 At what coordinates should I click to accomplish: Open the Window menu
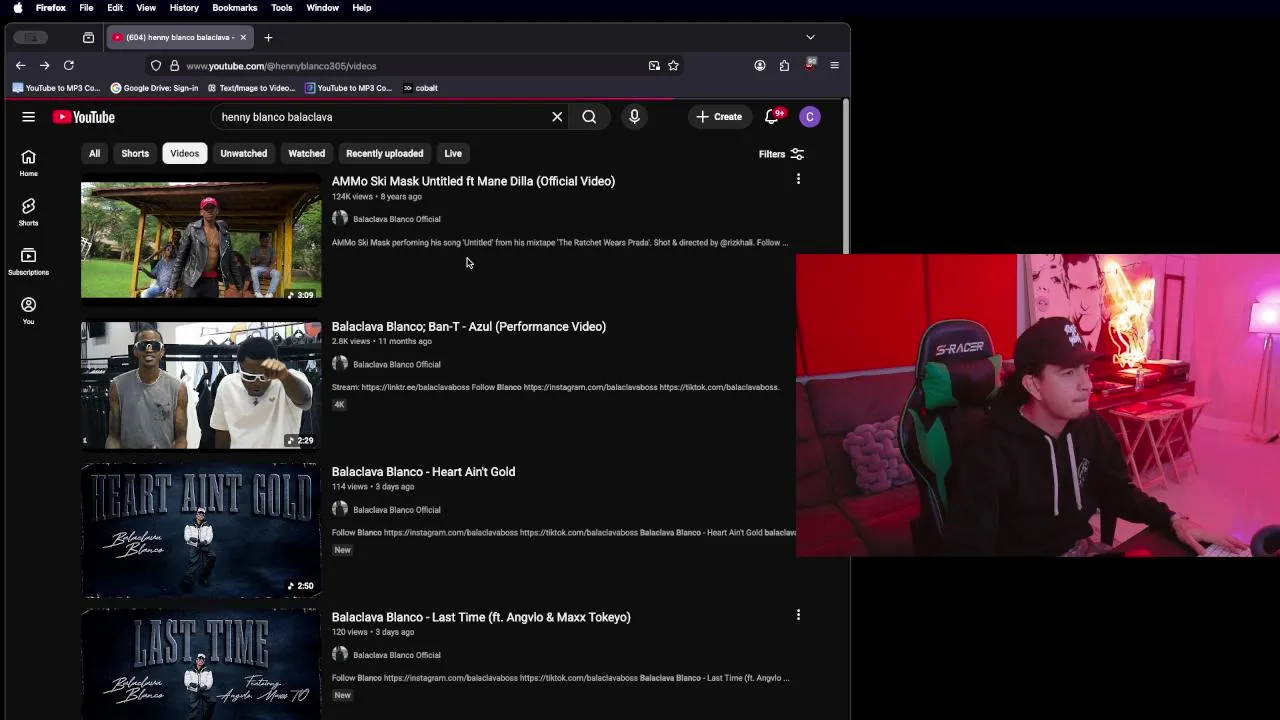pyautogui.click(x=322, y=8)
